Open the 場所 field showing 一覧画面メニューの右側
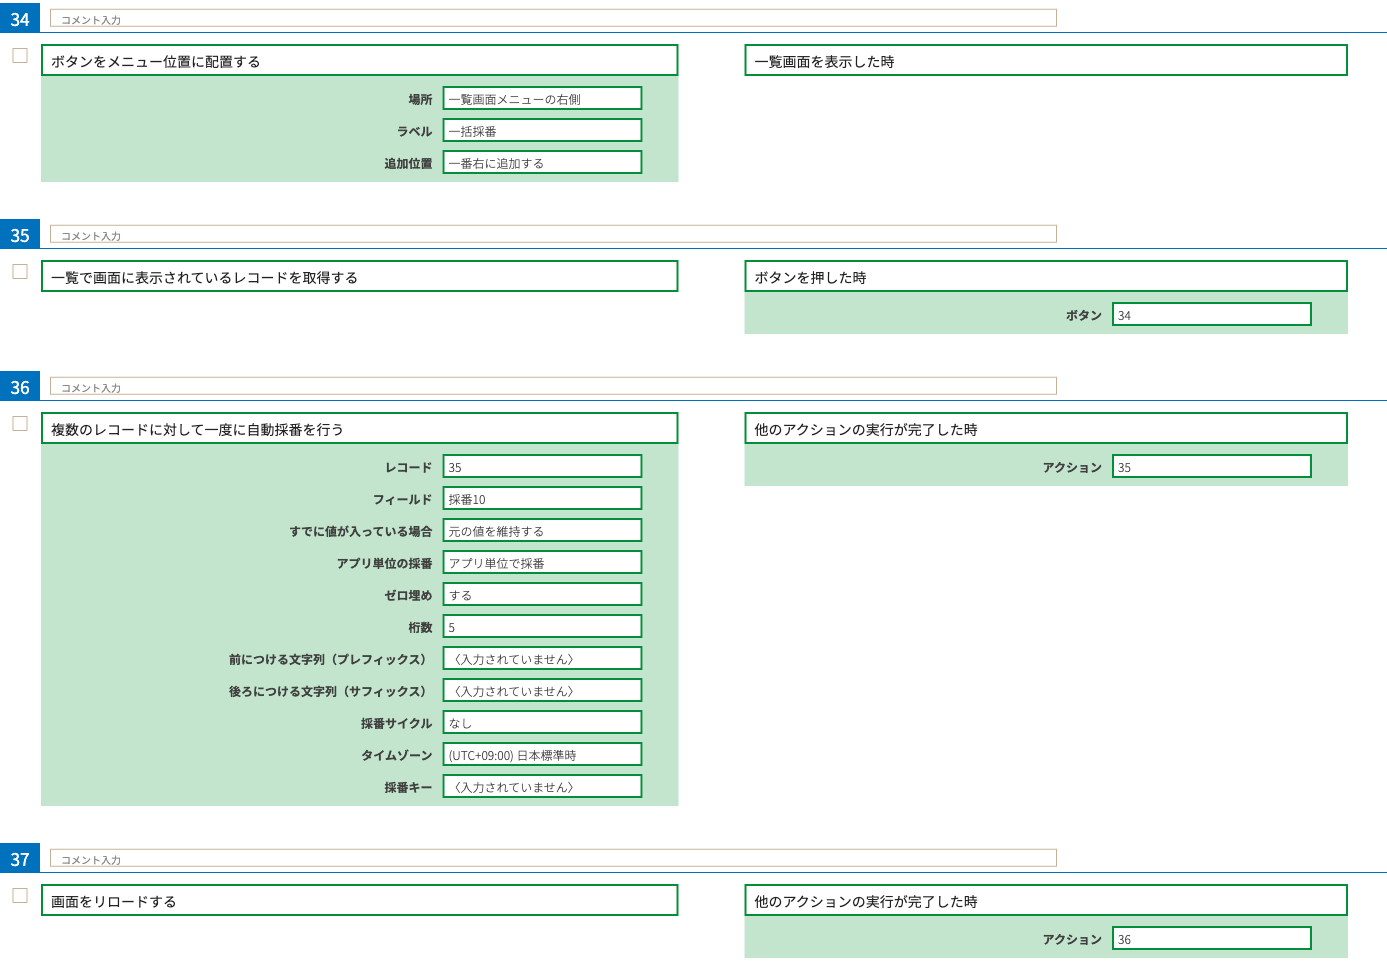 pyautogui.click(x=542, y=99)
